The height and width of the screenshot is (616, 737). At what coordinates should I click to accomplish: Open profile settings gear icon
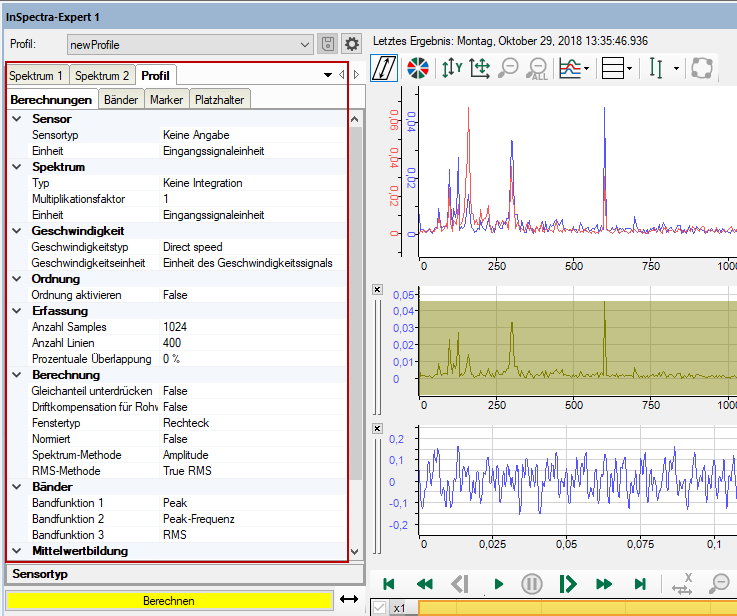tap(352, 44)
